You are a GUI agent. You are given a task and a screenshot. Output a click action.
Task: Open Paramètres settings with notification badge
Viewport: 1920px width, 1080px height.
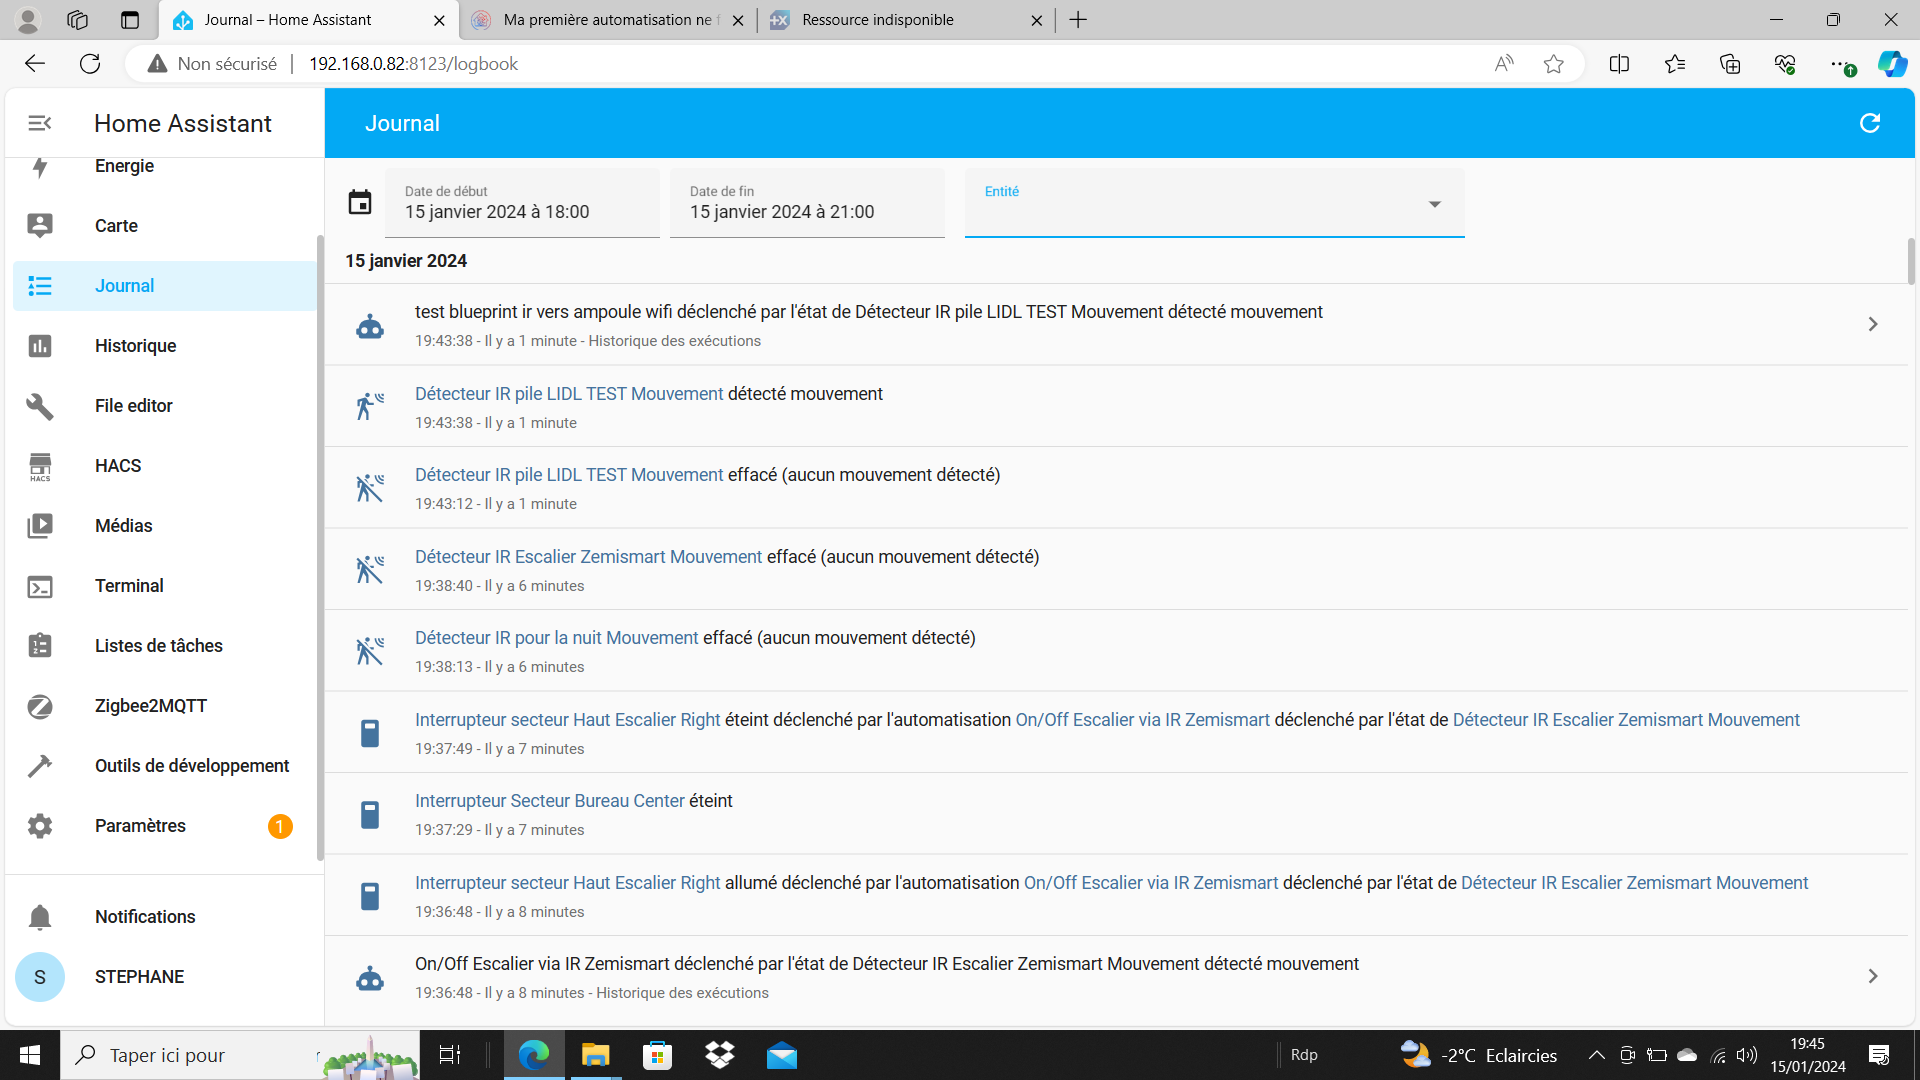tap(140, 826)
